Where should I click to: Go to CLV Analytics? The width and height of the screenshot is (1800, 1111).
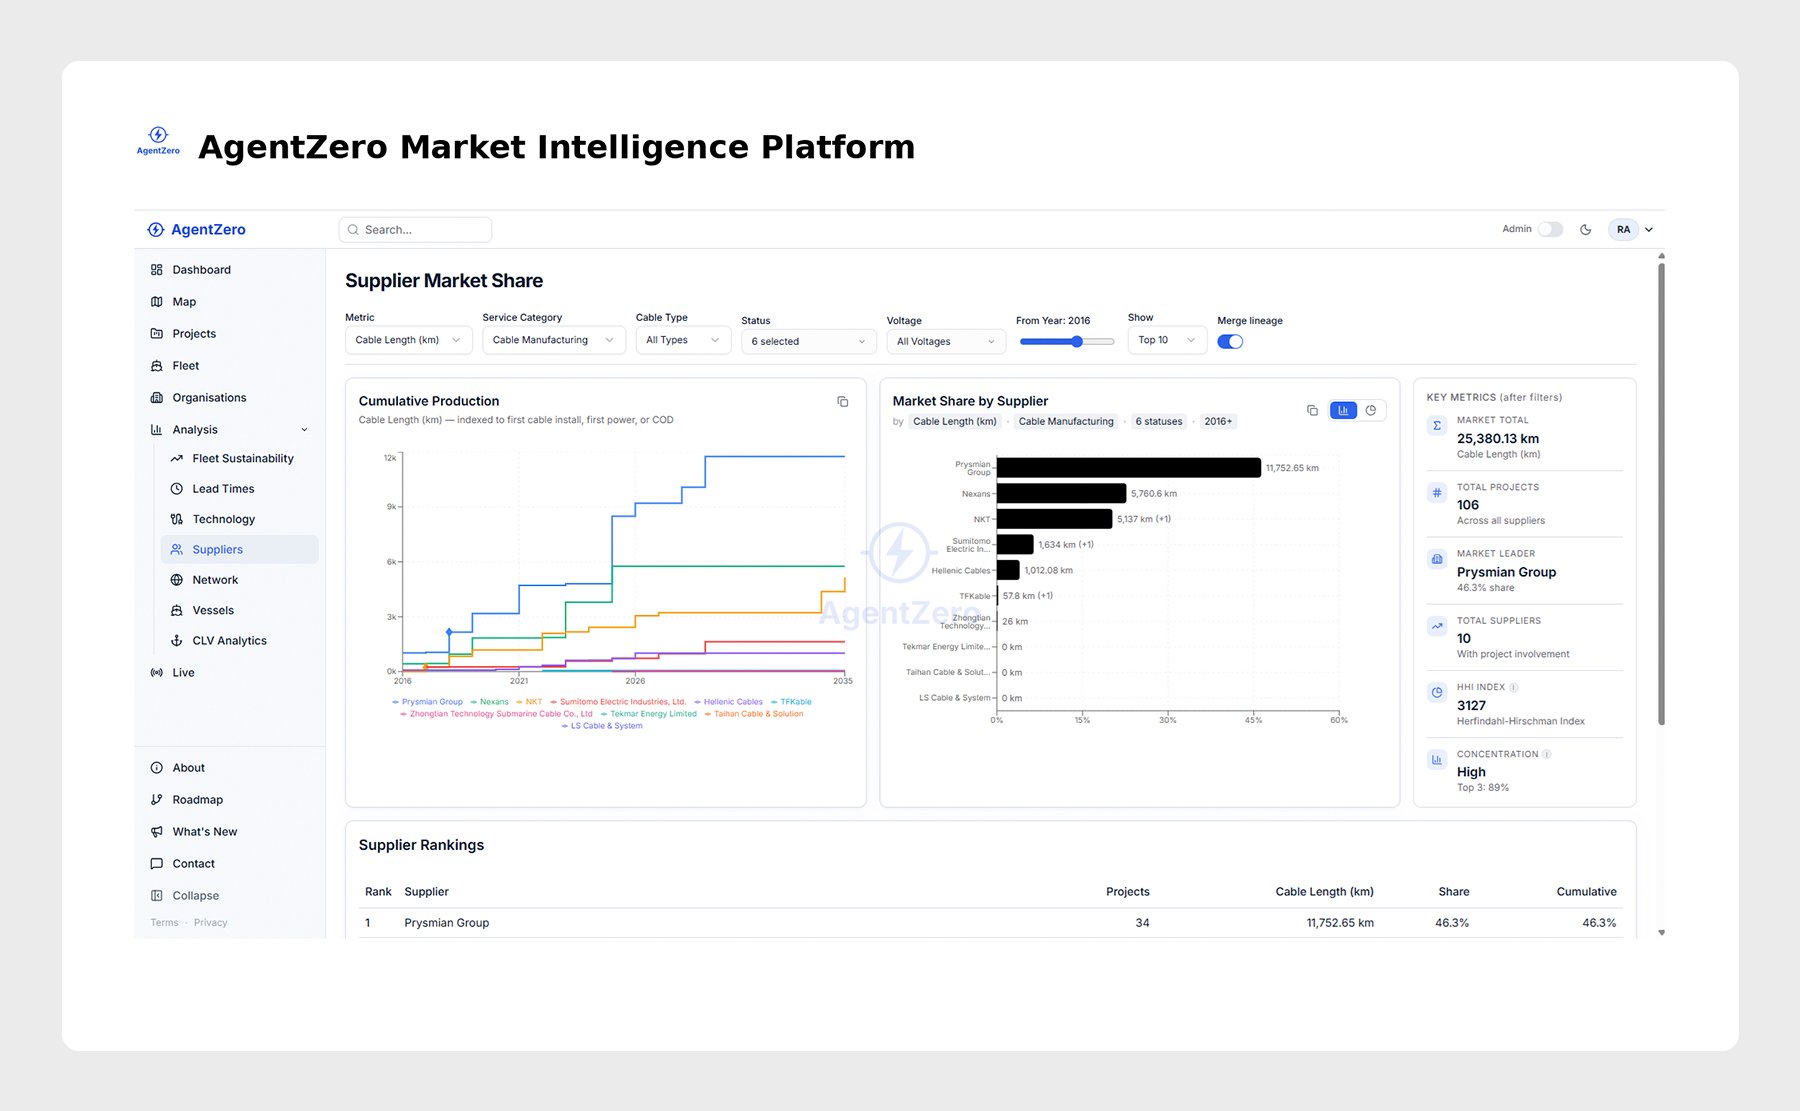click(230, 640)
